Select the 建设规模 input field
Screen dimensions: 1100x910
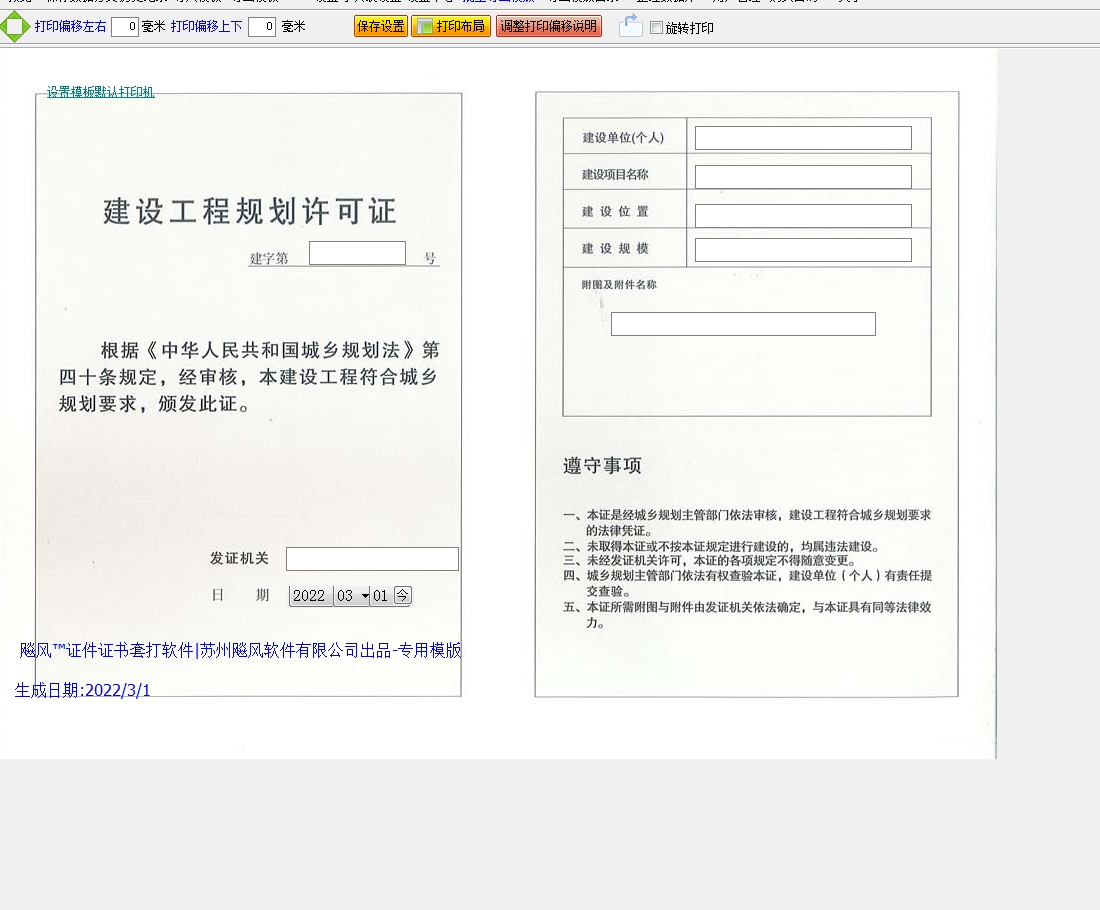tap(803, 250)
